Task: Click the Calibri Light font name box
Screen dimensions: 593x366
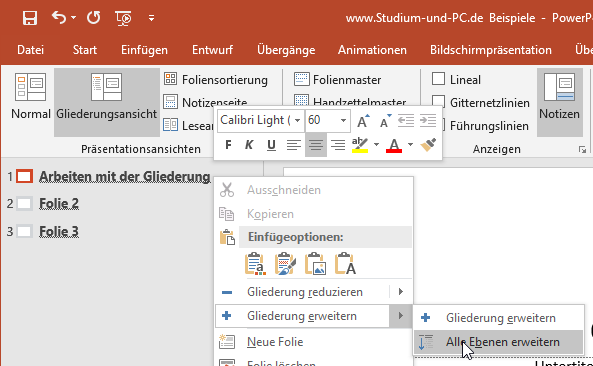Action: click(255, 120)
